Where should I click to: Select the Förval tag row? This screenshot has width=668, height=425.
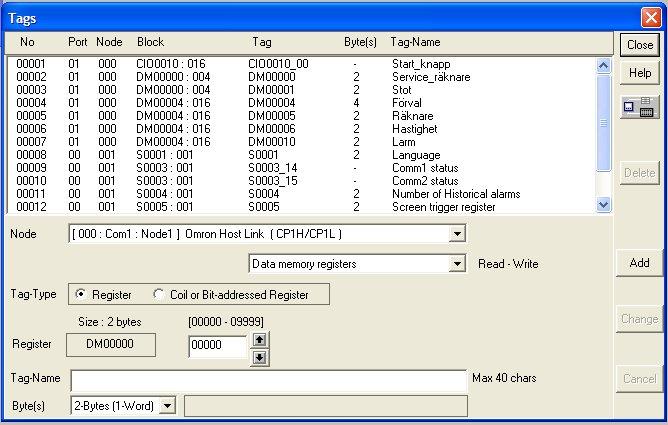(300, 103)
